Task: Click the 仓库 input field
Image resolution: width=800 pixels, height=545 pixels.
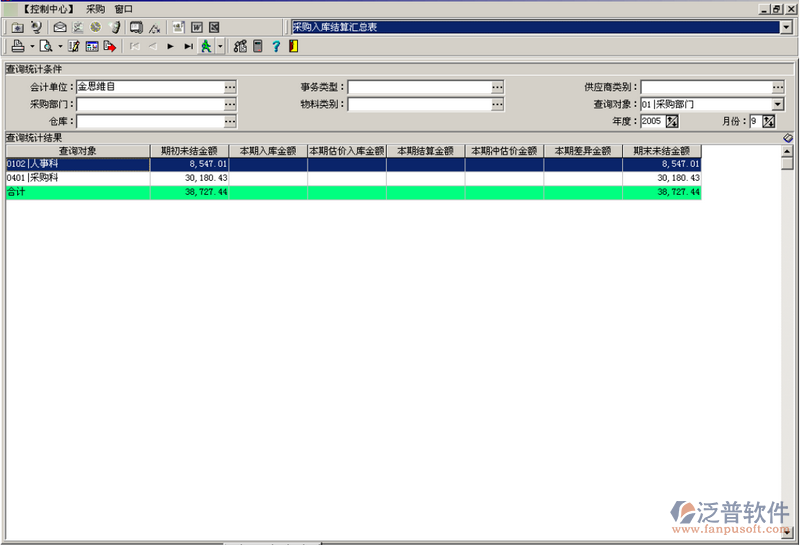Action: (150, 121)
